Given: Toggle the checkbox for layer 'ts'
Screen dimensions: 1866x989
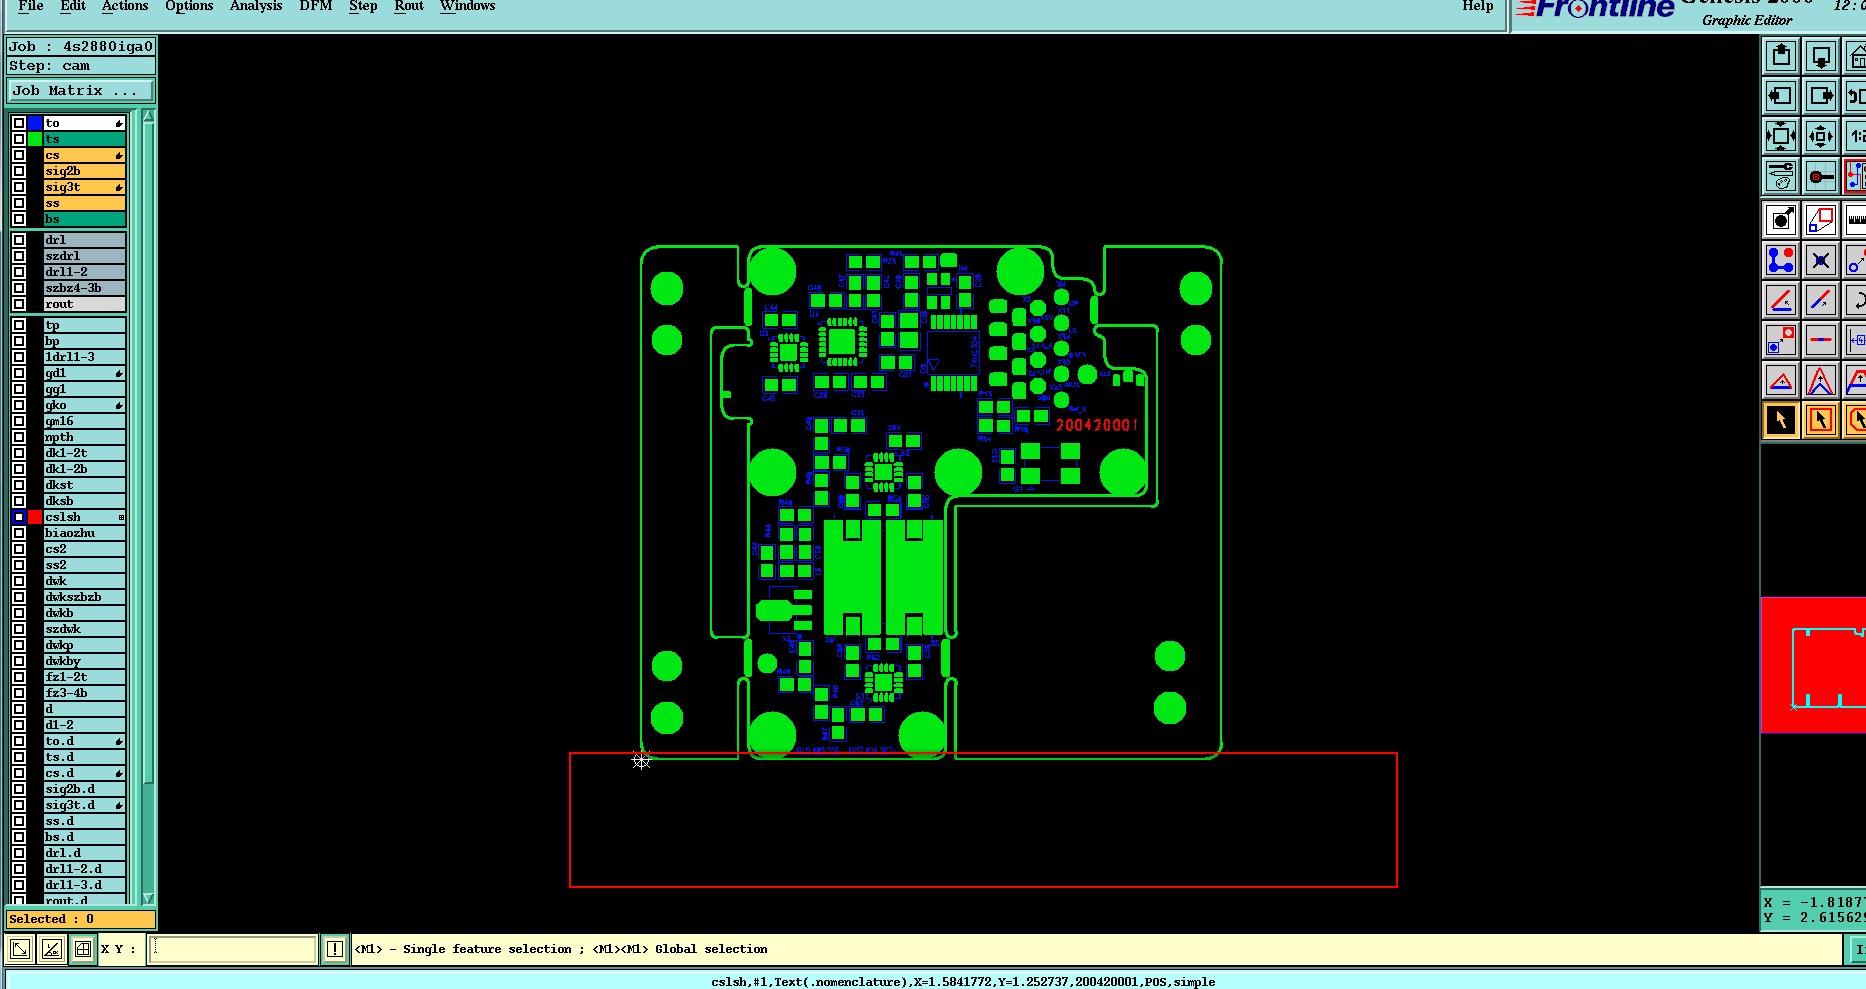Looking at the screenshot, I should pos(19,139).
